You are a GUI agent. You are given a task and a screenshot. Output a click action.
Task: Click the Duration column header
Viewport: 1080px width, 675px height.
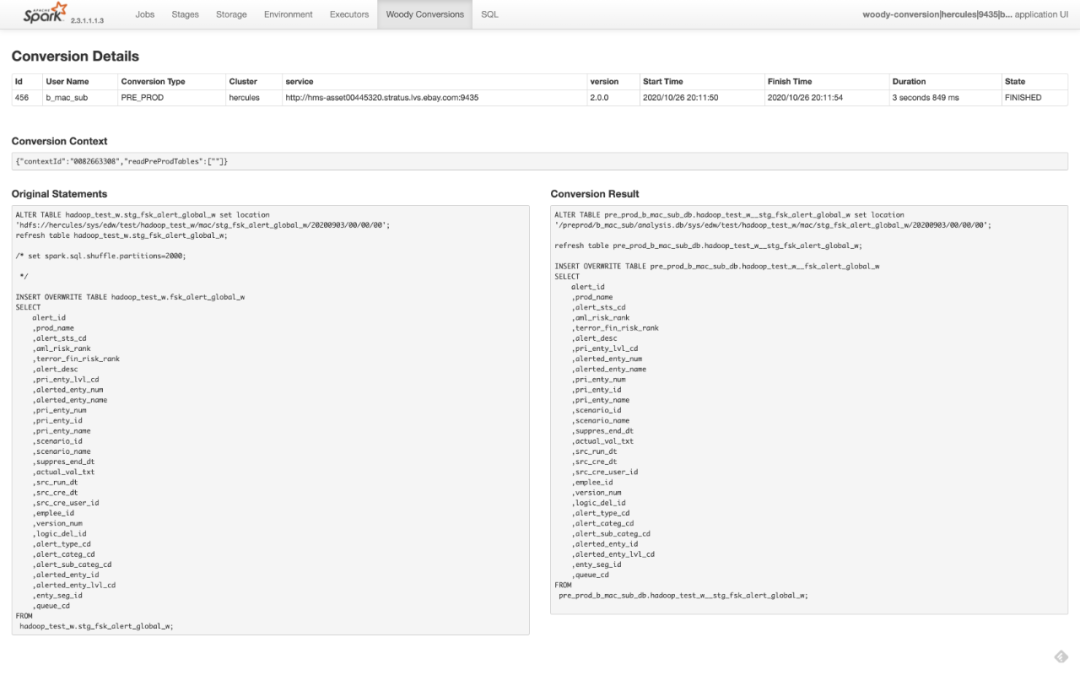click(x=909, y=82)
